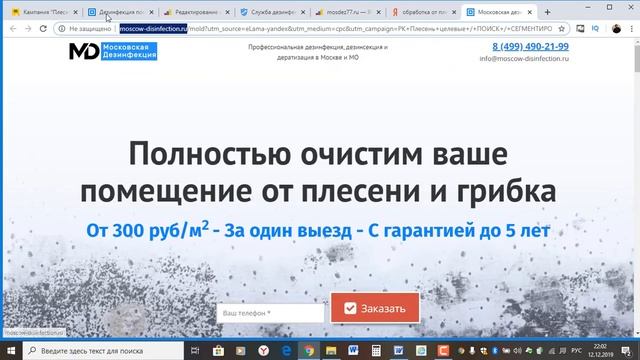Open File Explorer from the taskbar
The height and width of the screenshot is (360, 640).
(331, 351)
